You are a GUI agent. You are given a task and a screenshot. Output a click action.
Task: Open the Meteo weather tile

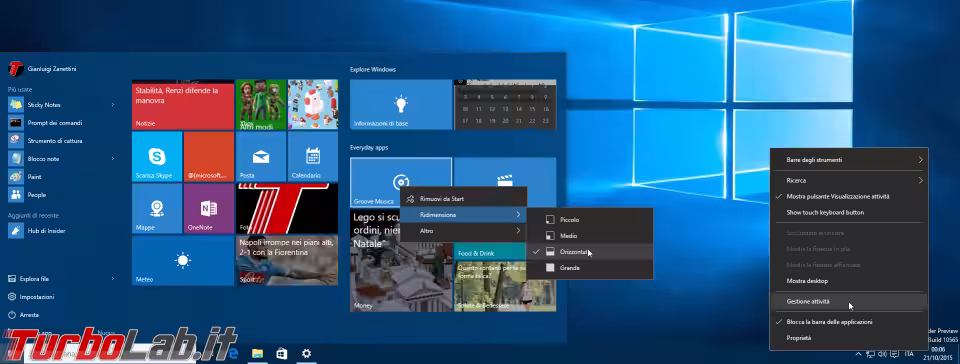tap(183, 261)
